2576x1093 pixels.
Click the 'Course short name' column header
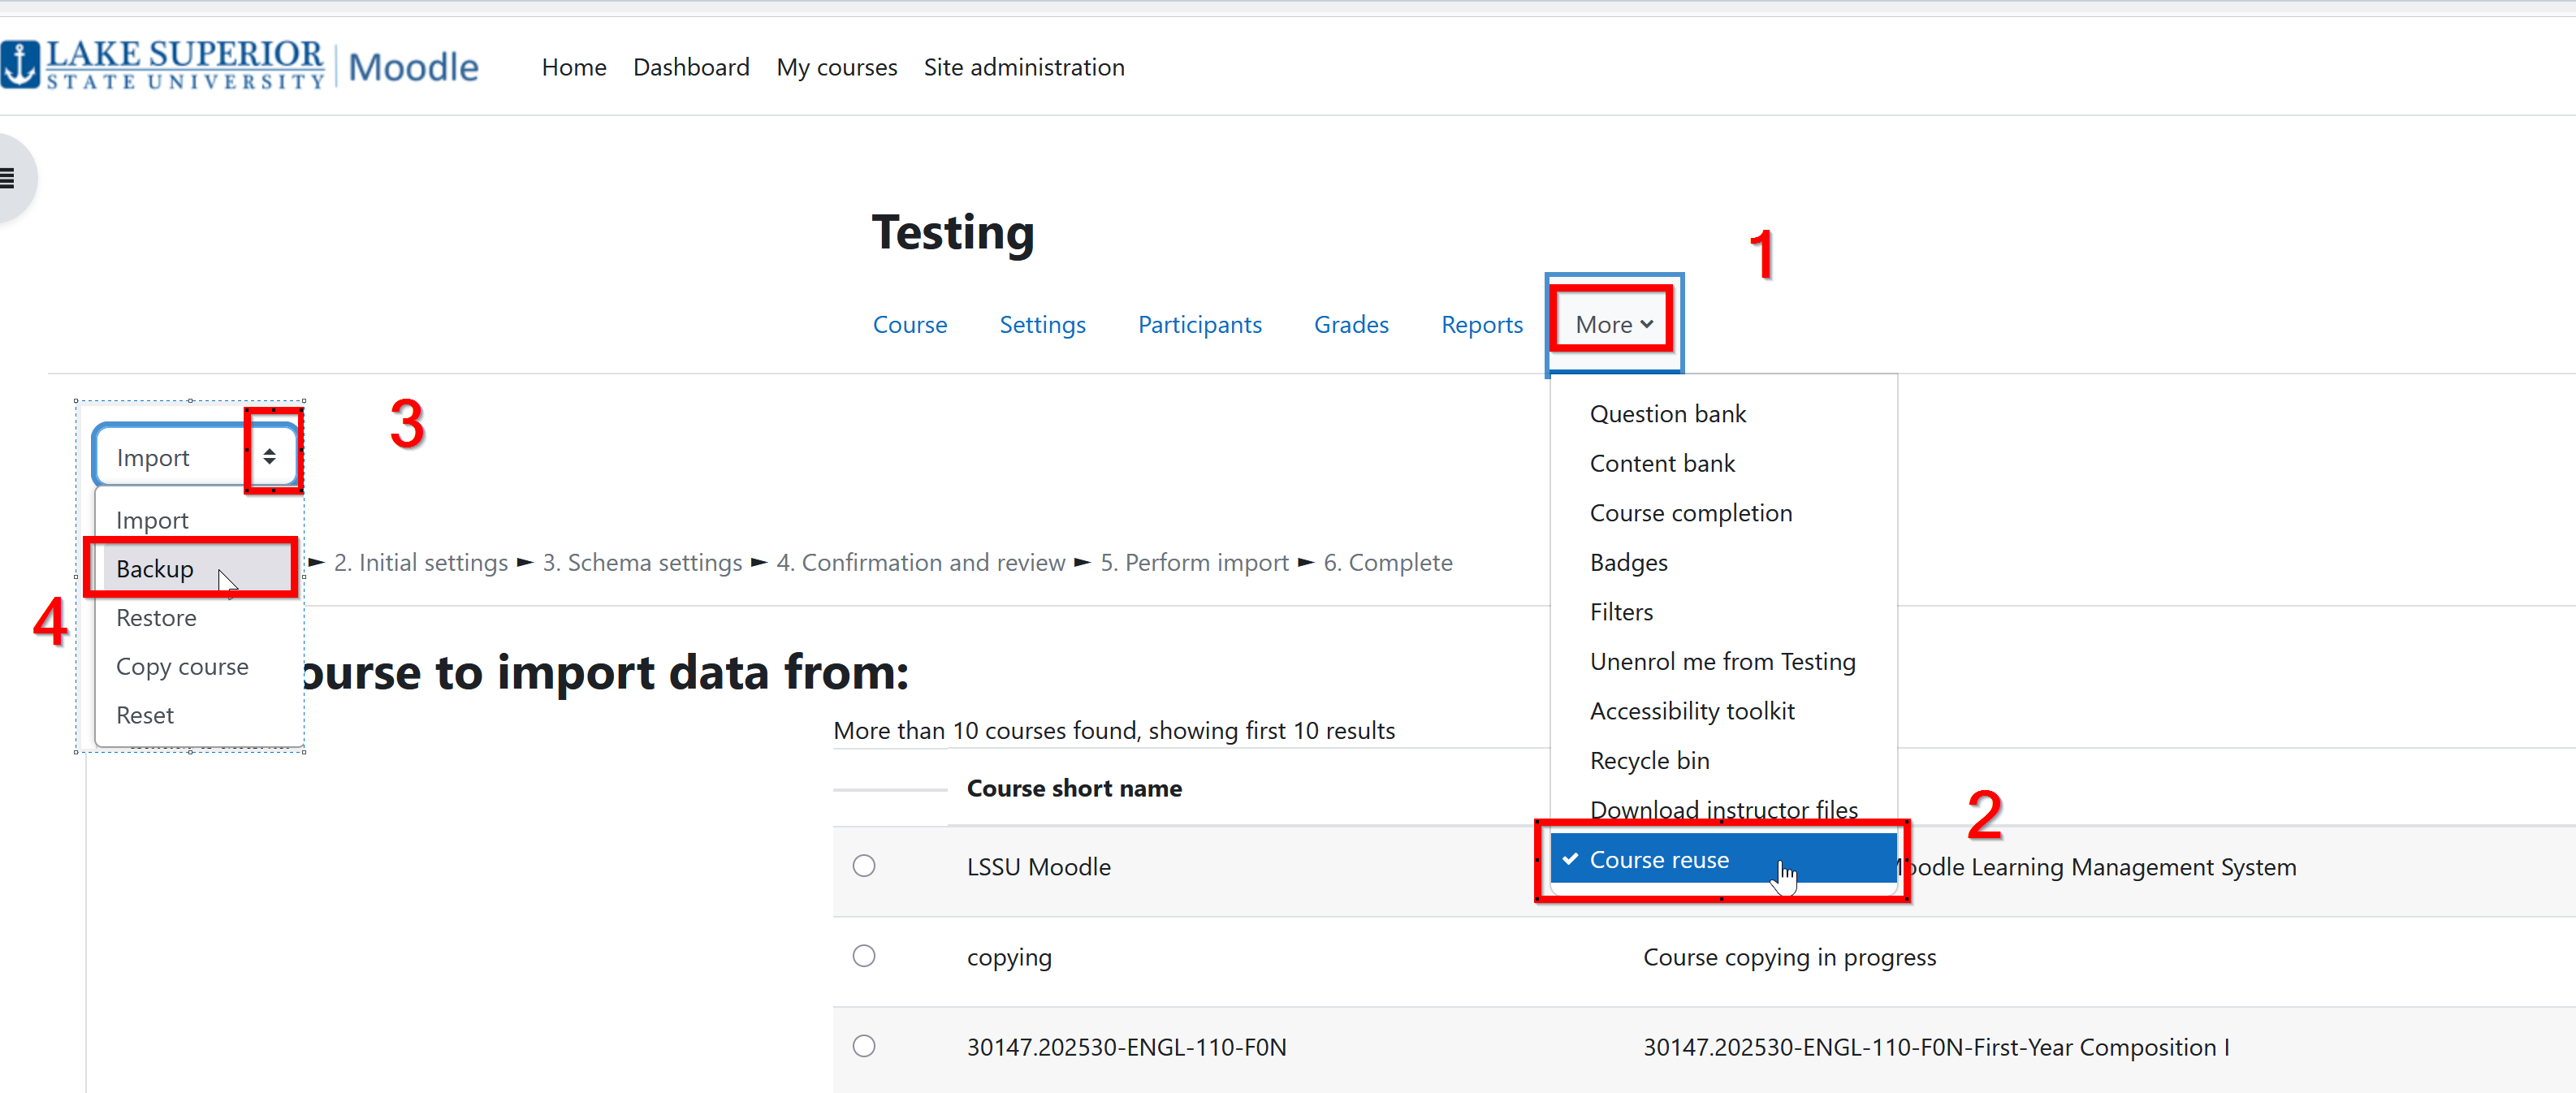(1074, 788)
